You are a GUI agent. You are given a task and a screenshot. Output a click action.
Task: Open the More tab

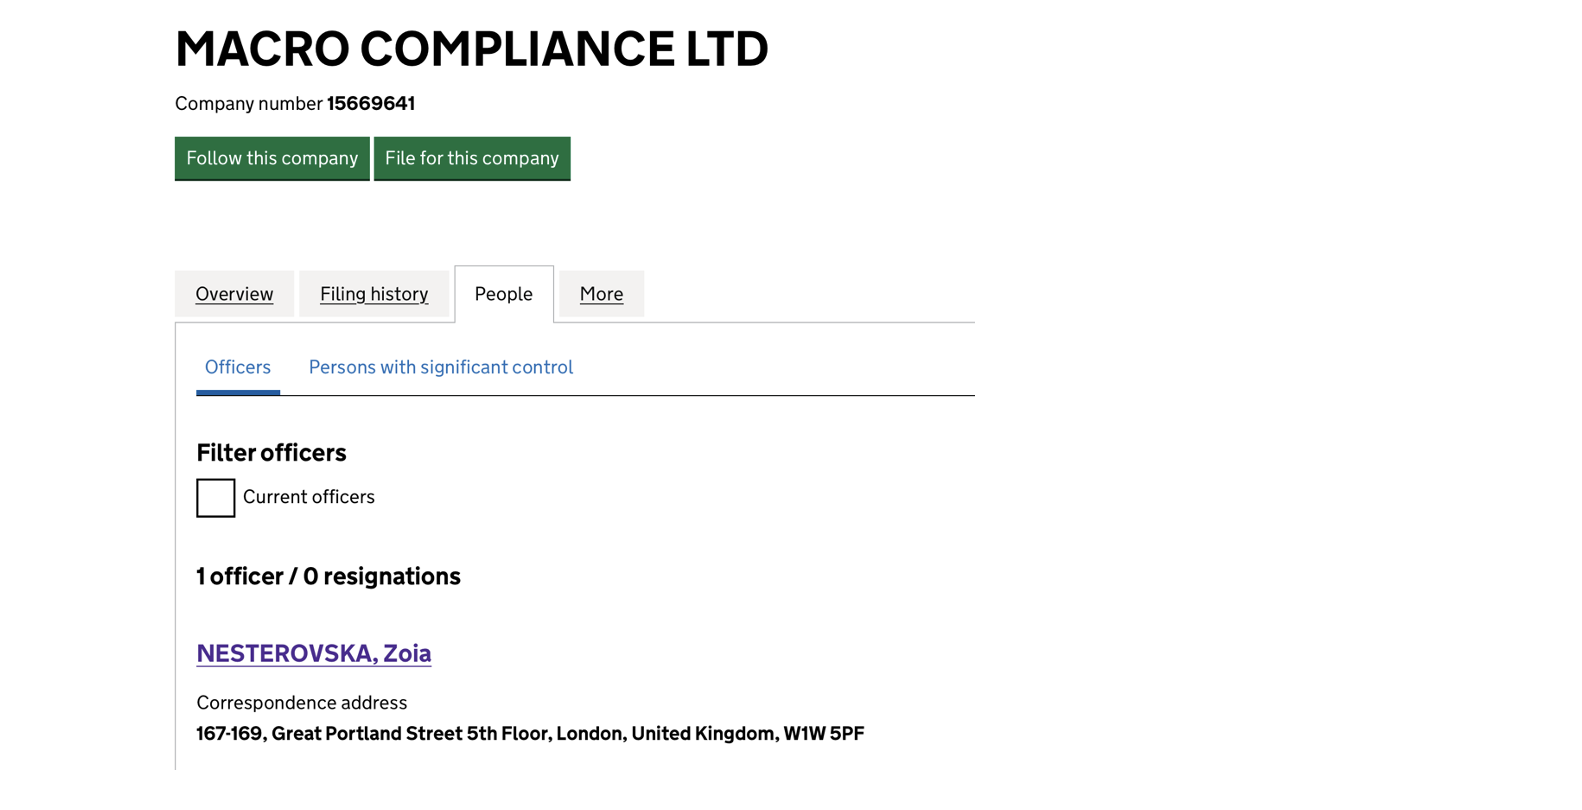[601, 294]
